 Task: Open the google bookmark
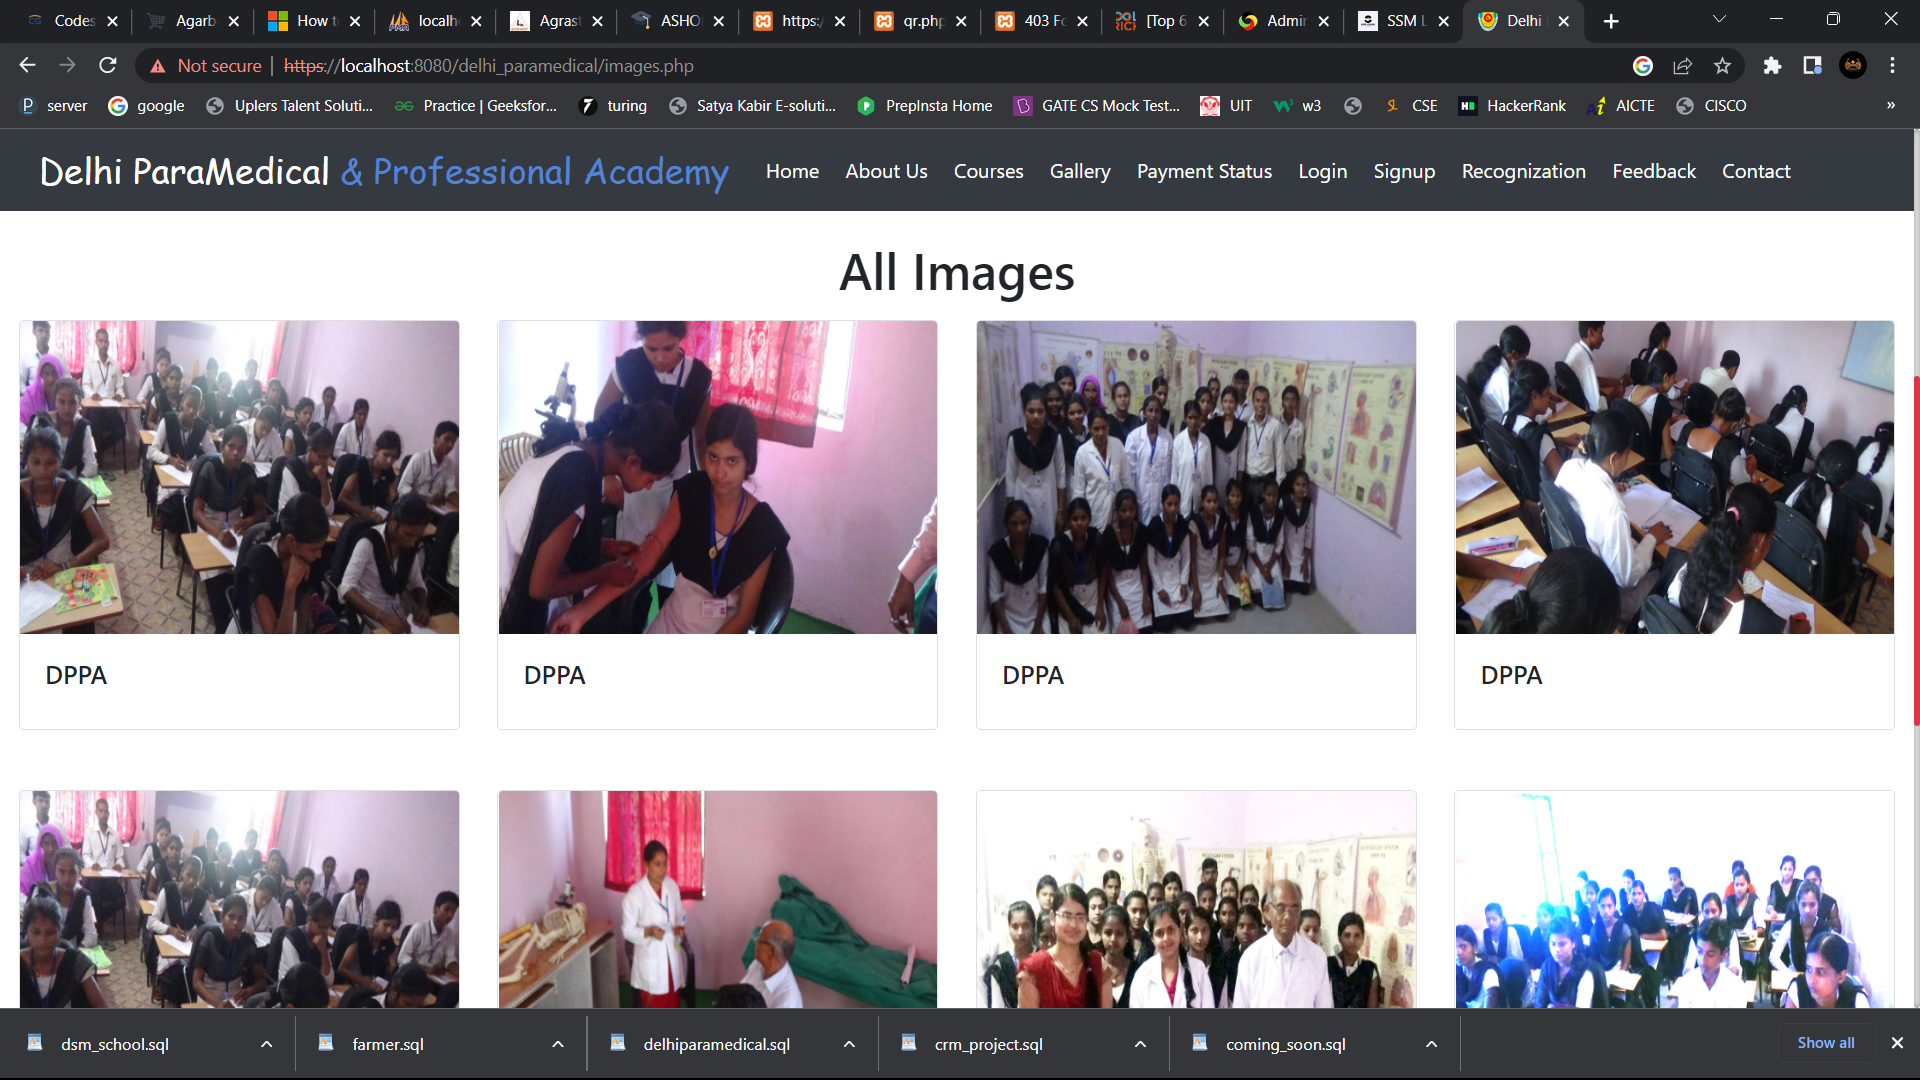(x=147, y=105)
